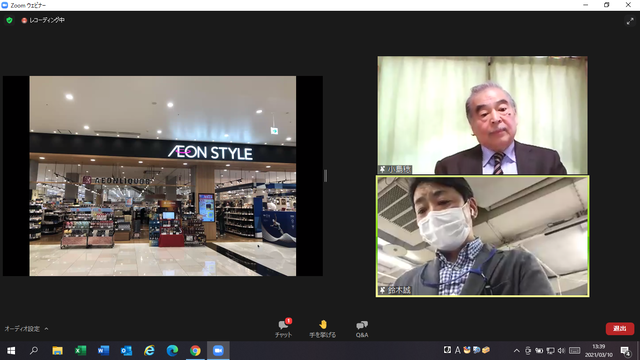
Task: Select the 小島 speaker video tile
Action: (x=482, y=115)
